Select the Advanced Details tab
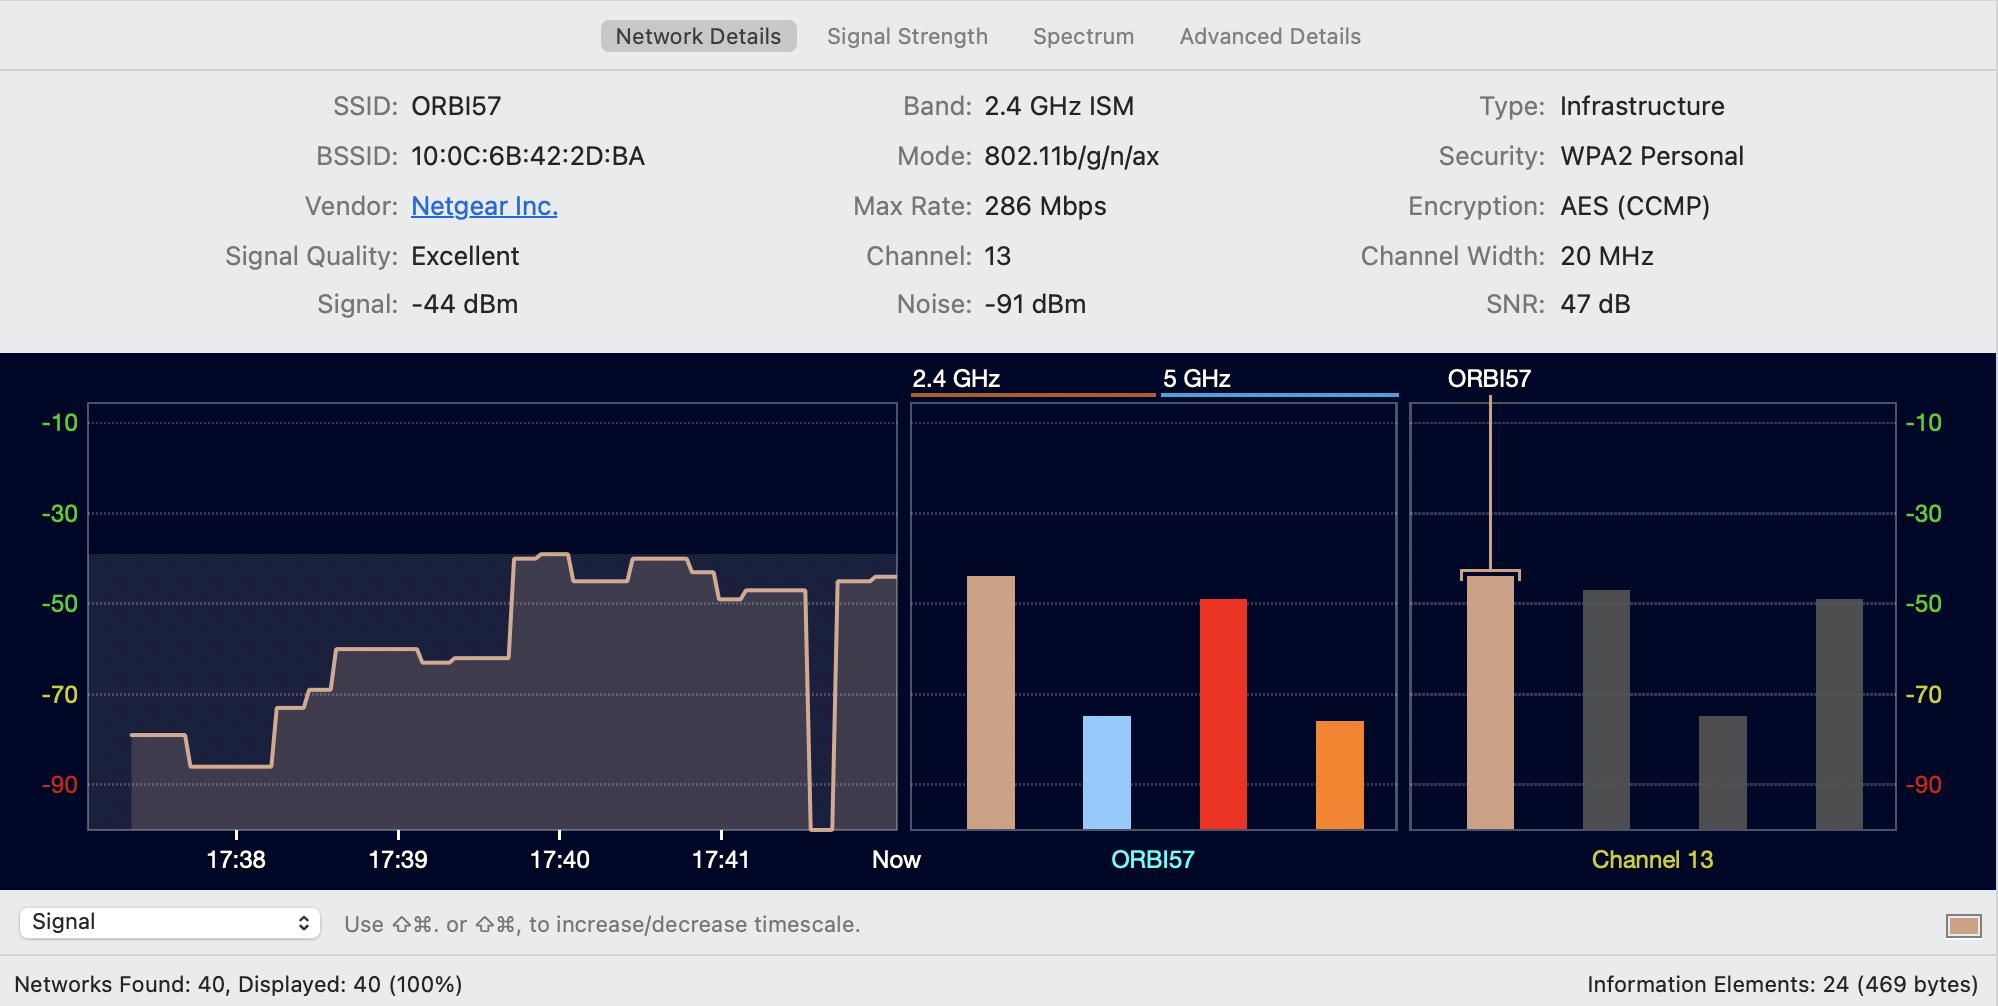 pos(1269,36)
